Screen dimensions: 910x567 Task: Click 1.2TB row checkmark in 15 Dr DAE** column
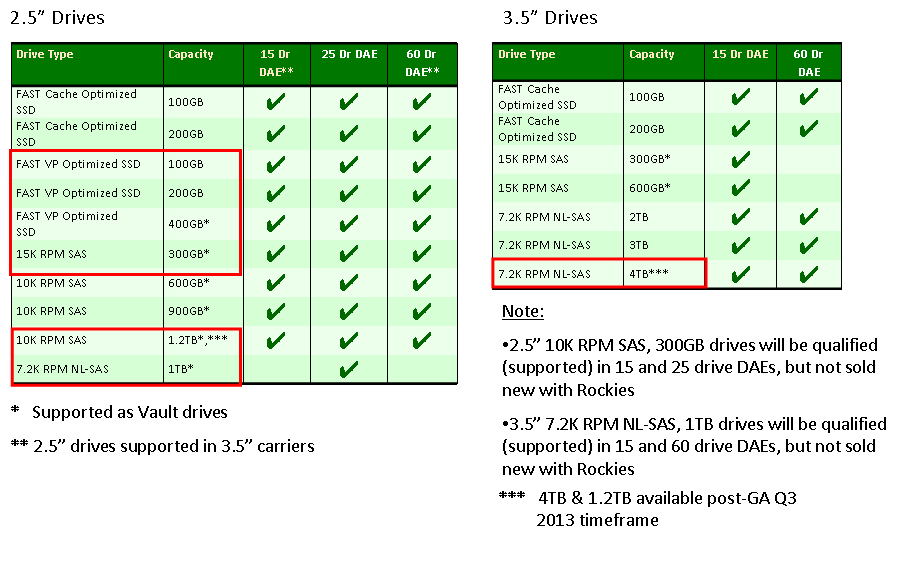[x=276, y=340]
